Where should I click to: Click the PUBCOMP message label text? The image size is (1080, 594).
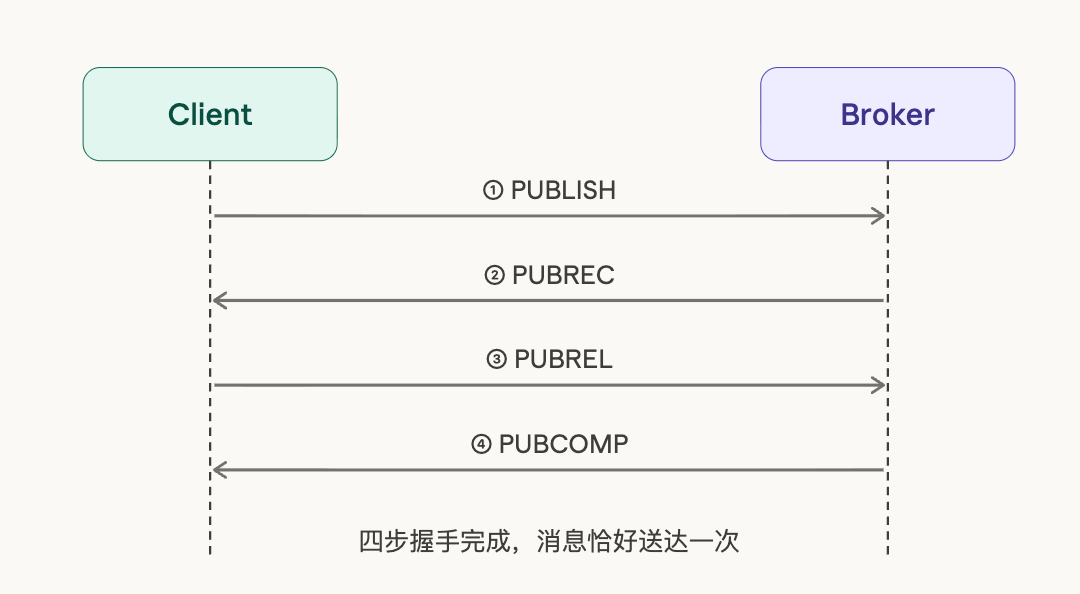click(x=563, y=444)
